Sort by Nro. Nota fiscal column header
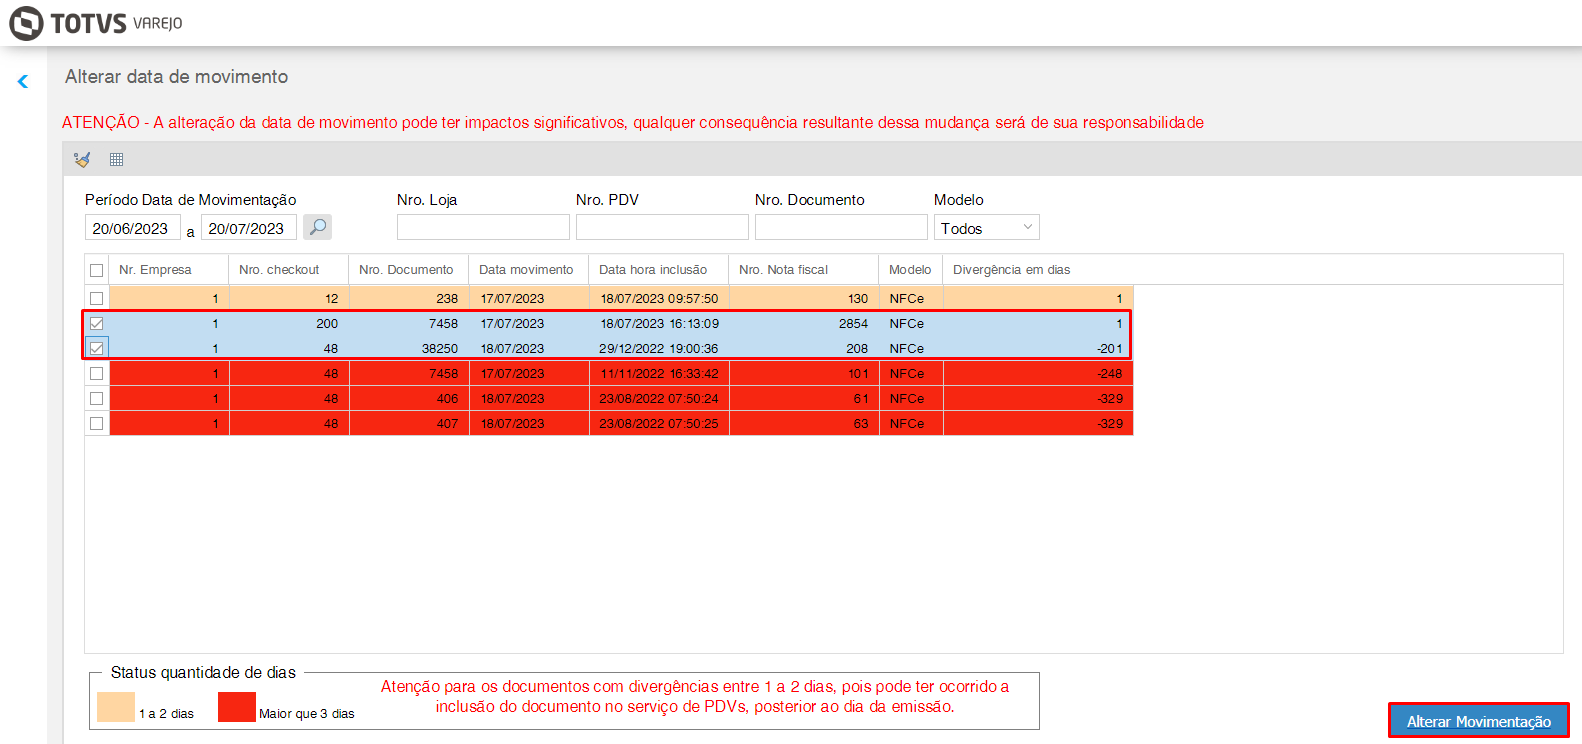 coord(804,270)
